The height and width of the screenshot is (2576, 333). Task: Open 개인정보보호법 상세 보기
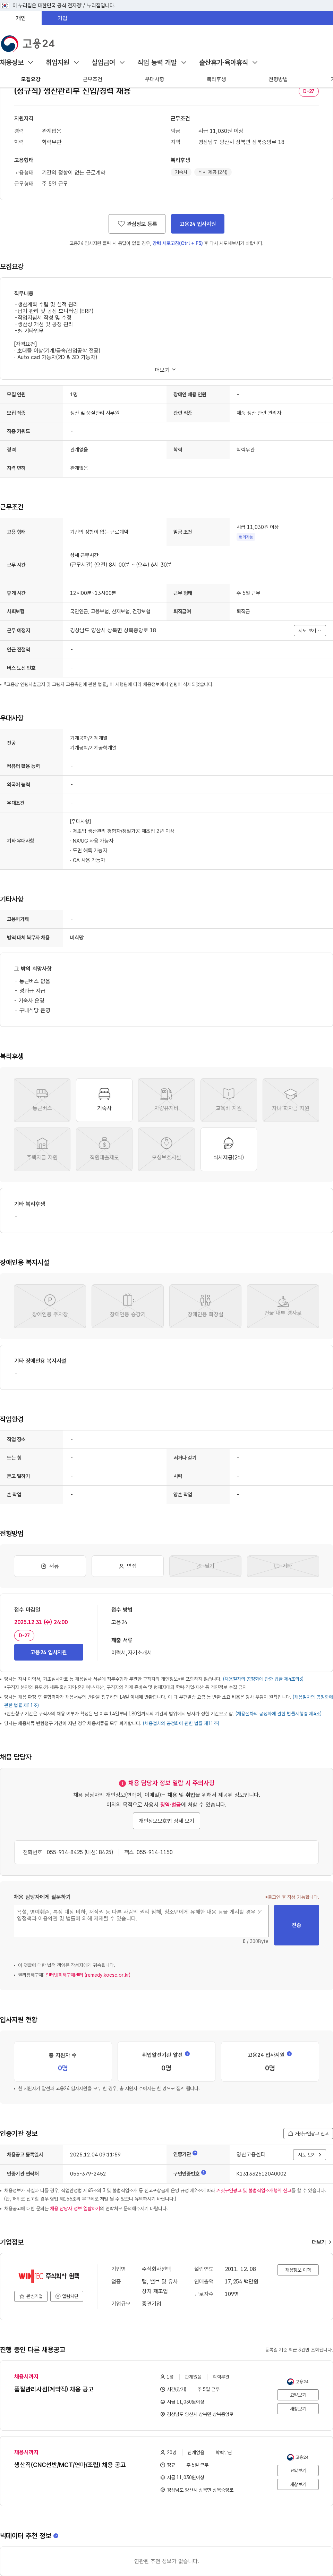click(x=166, y=1820)
